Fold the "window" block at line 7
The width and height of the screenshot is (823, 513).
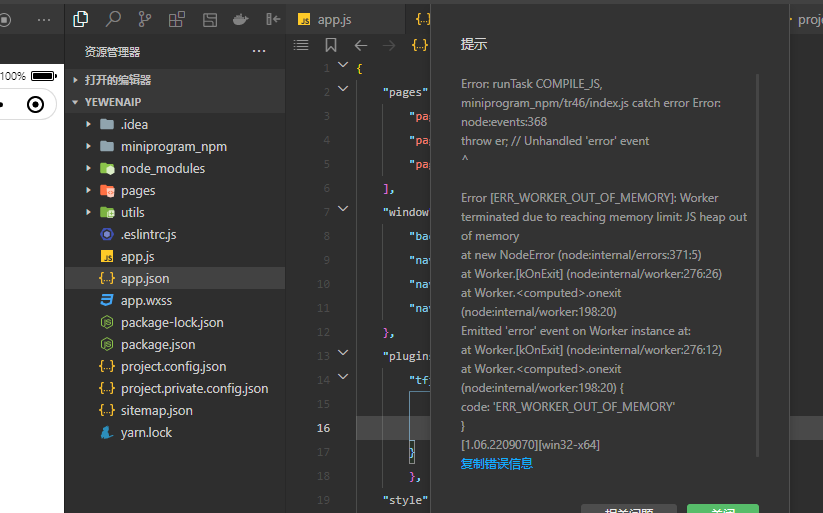(x=343, y=208)
